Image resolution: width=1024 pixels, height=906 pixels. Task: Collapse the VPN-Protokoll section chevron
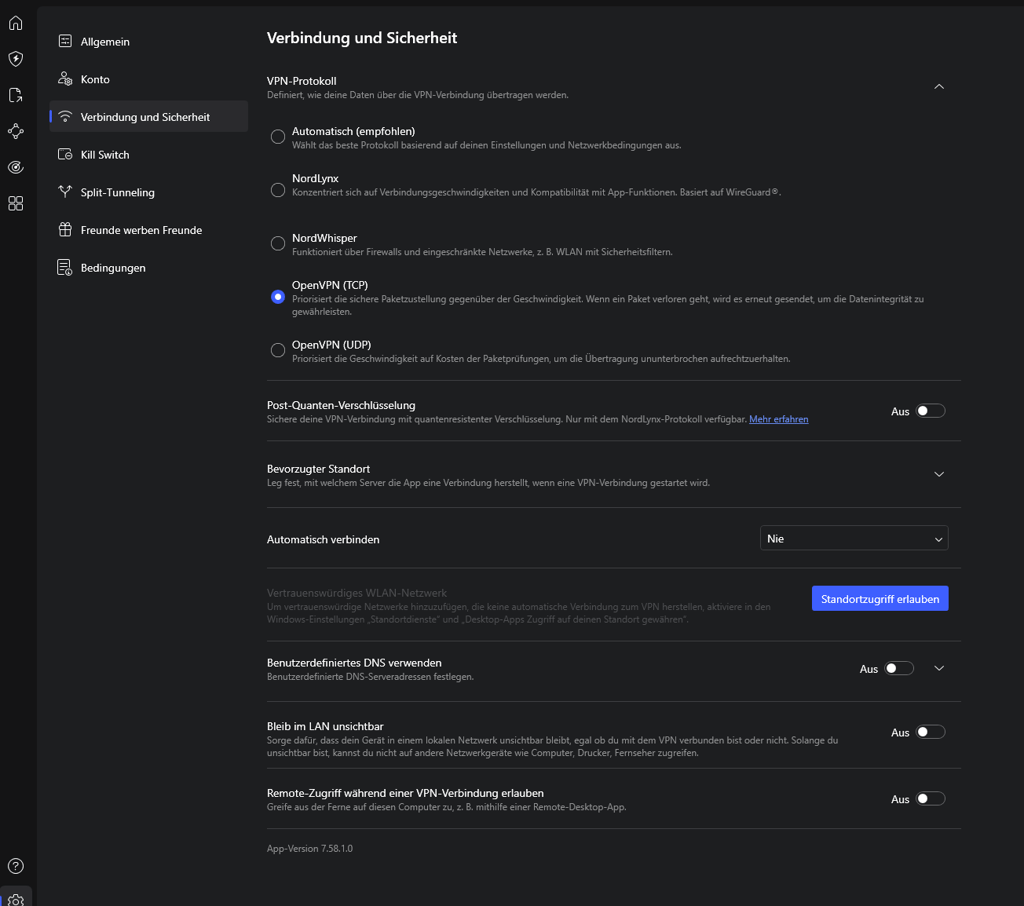pyautogui.click(x=939, y=87)
